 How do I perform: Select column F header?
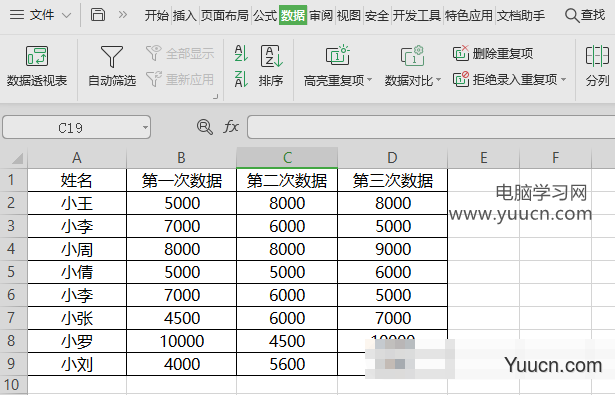[555, 158]
